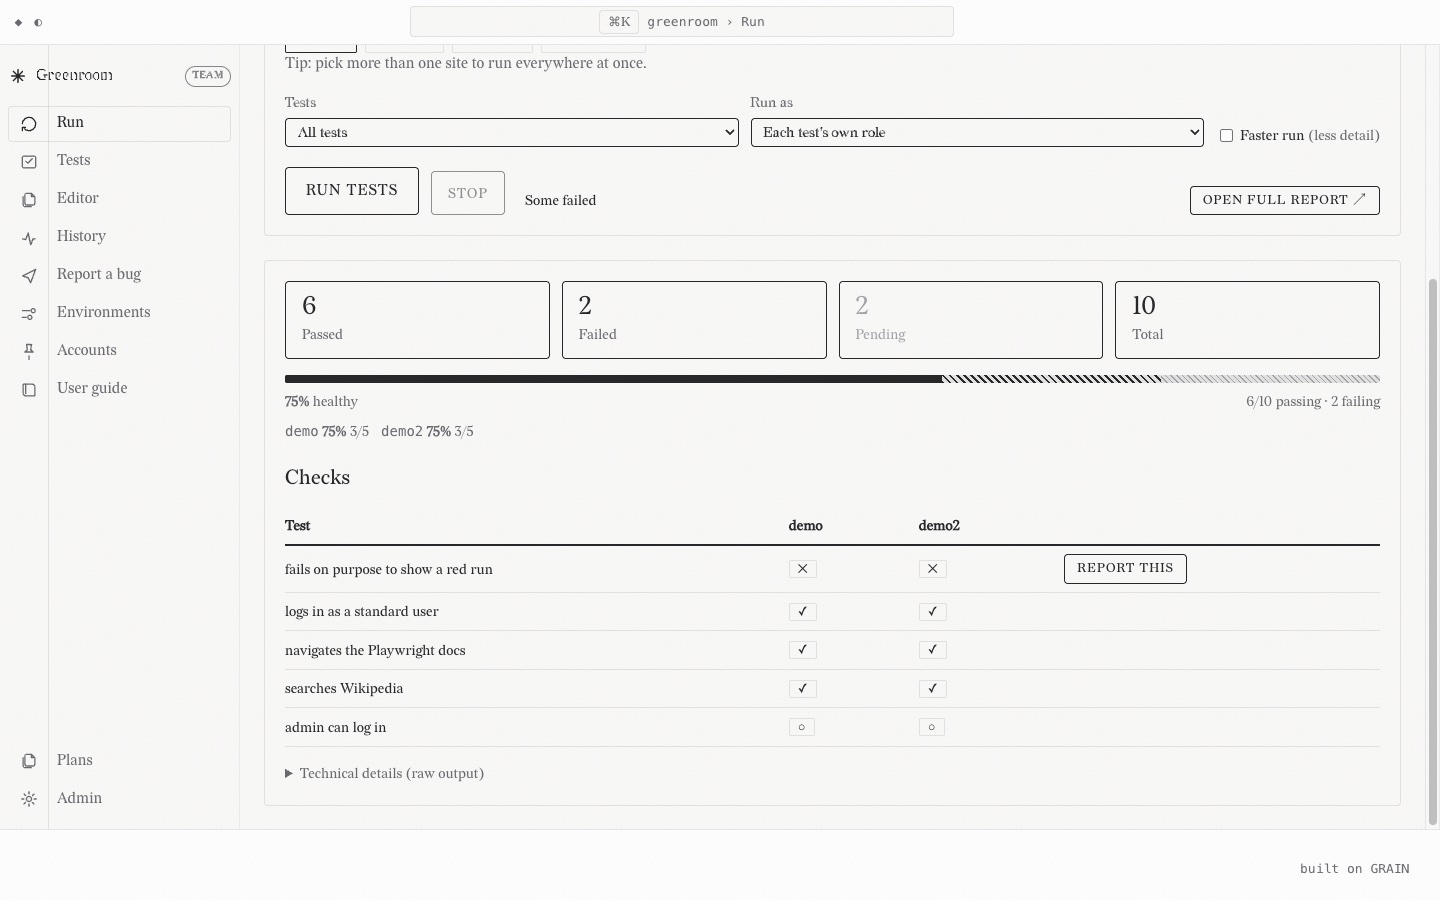Click the 'demo2 75% 3/5' site stat

[x=427, y=432]
